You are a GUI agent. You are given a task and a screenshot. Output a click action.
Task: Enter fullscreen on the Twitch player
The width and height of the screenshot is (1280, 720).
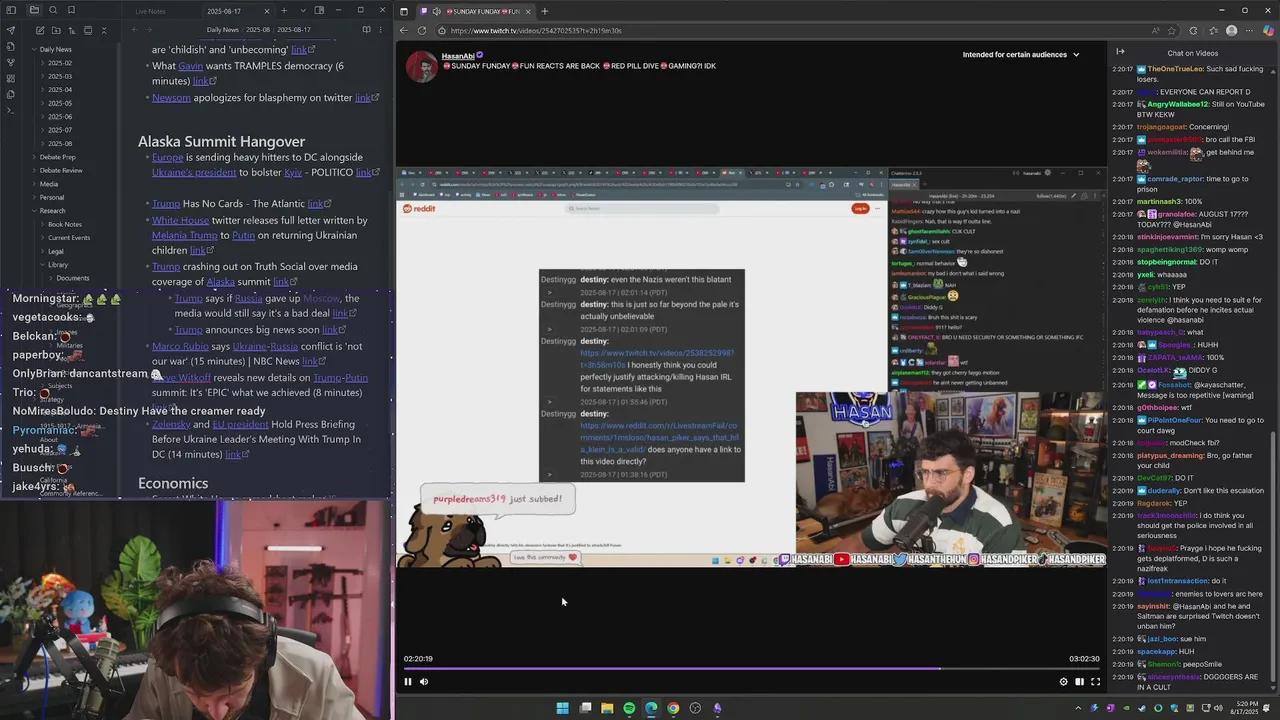click(1095, 682)
